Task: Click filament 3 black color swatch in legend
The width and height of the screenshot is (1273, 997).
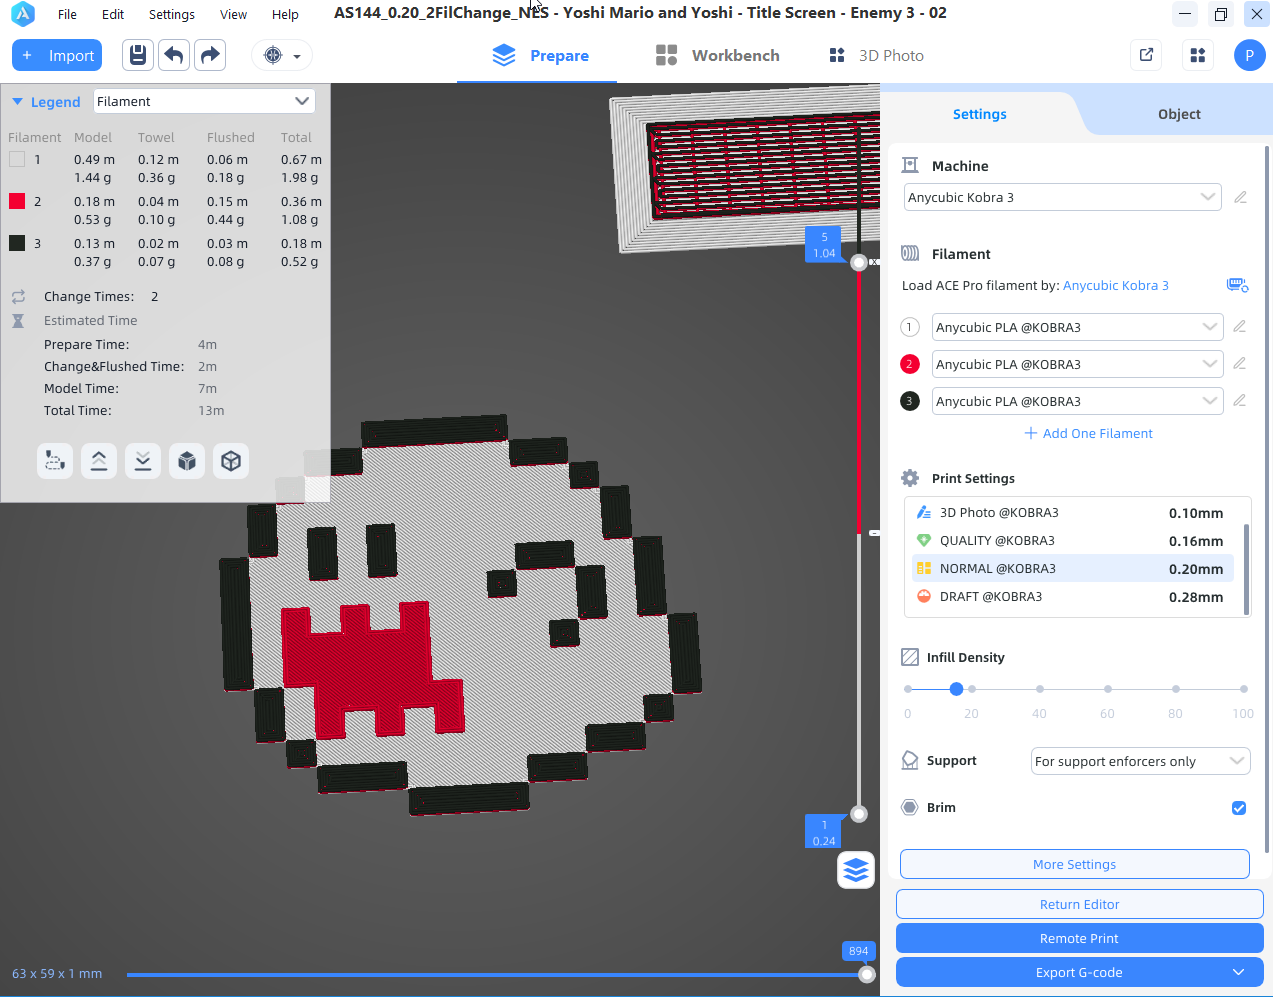Action: tap(17, 243)
